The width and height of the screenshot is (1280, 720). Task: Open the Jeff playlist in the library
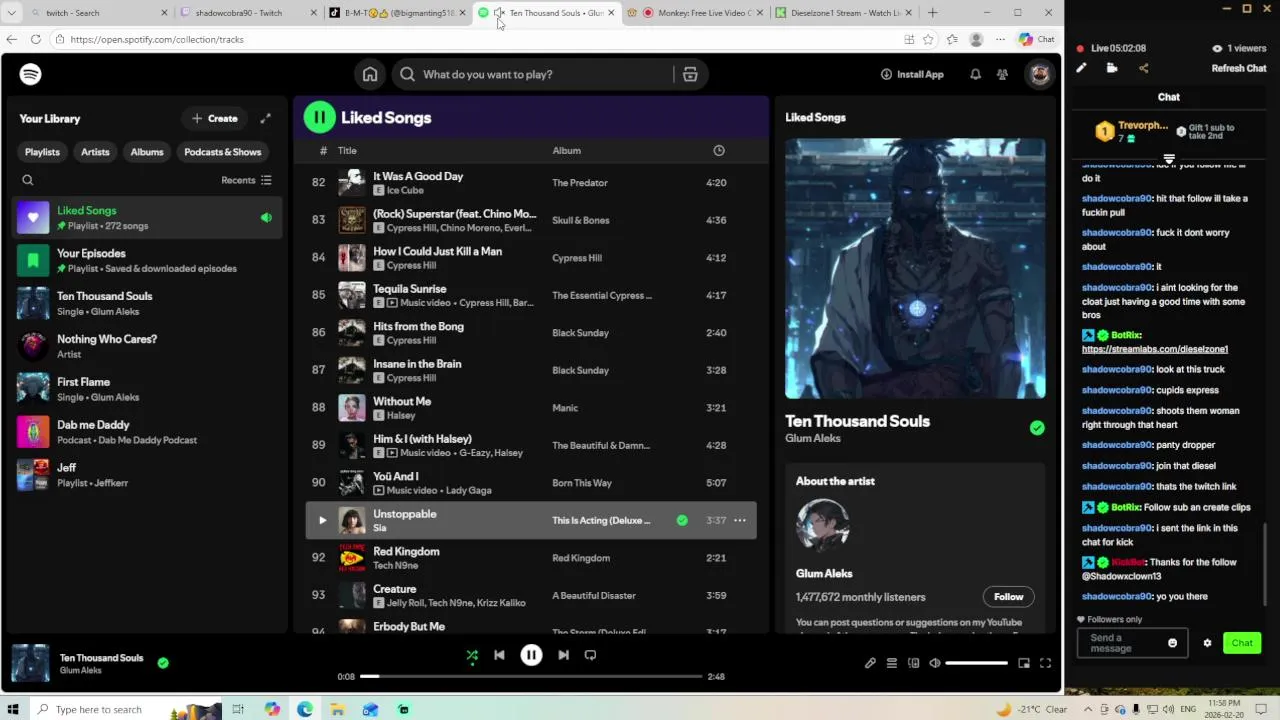[147, 475]
